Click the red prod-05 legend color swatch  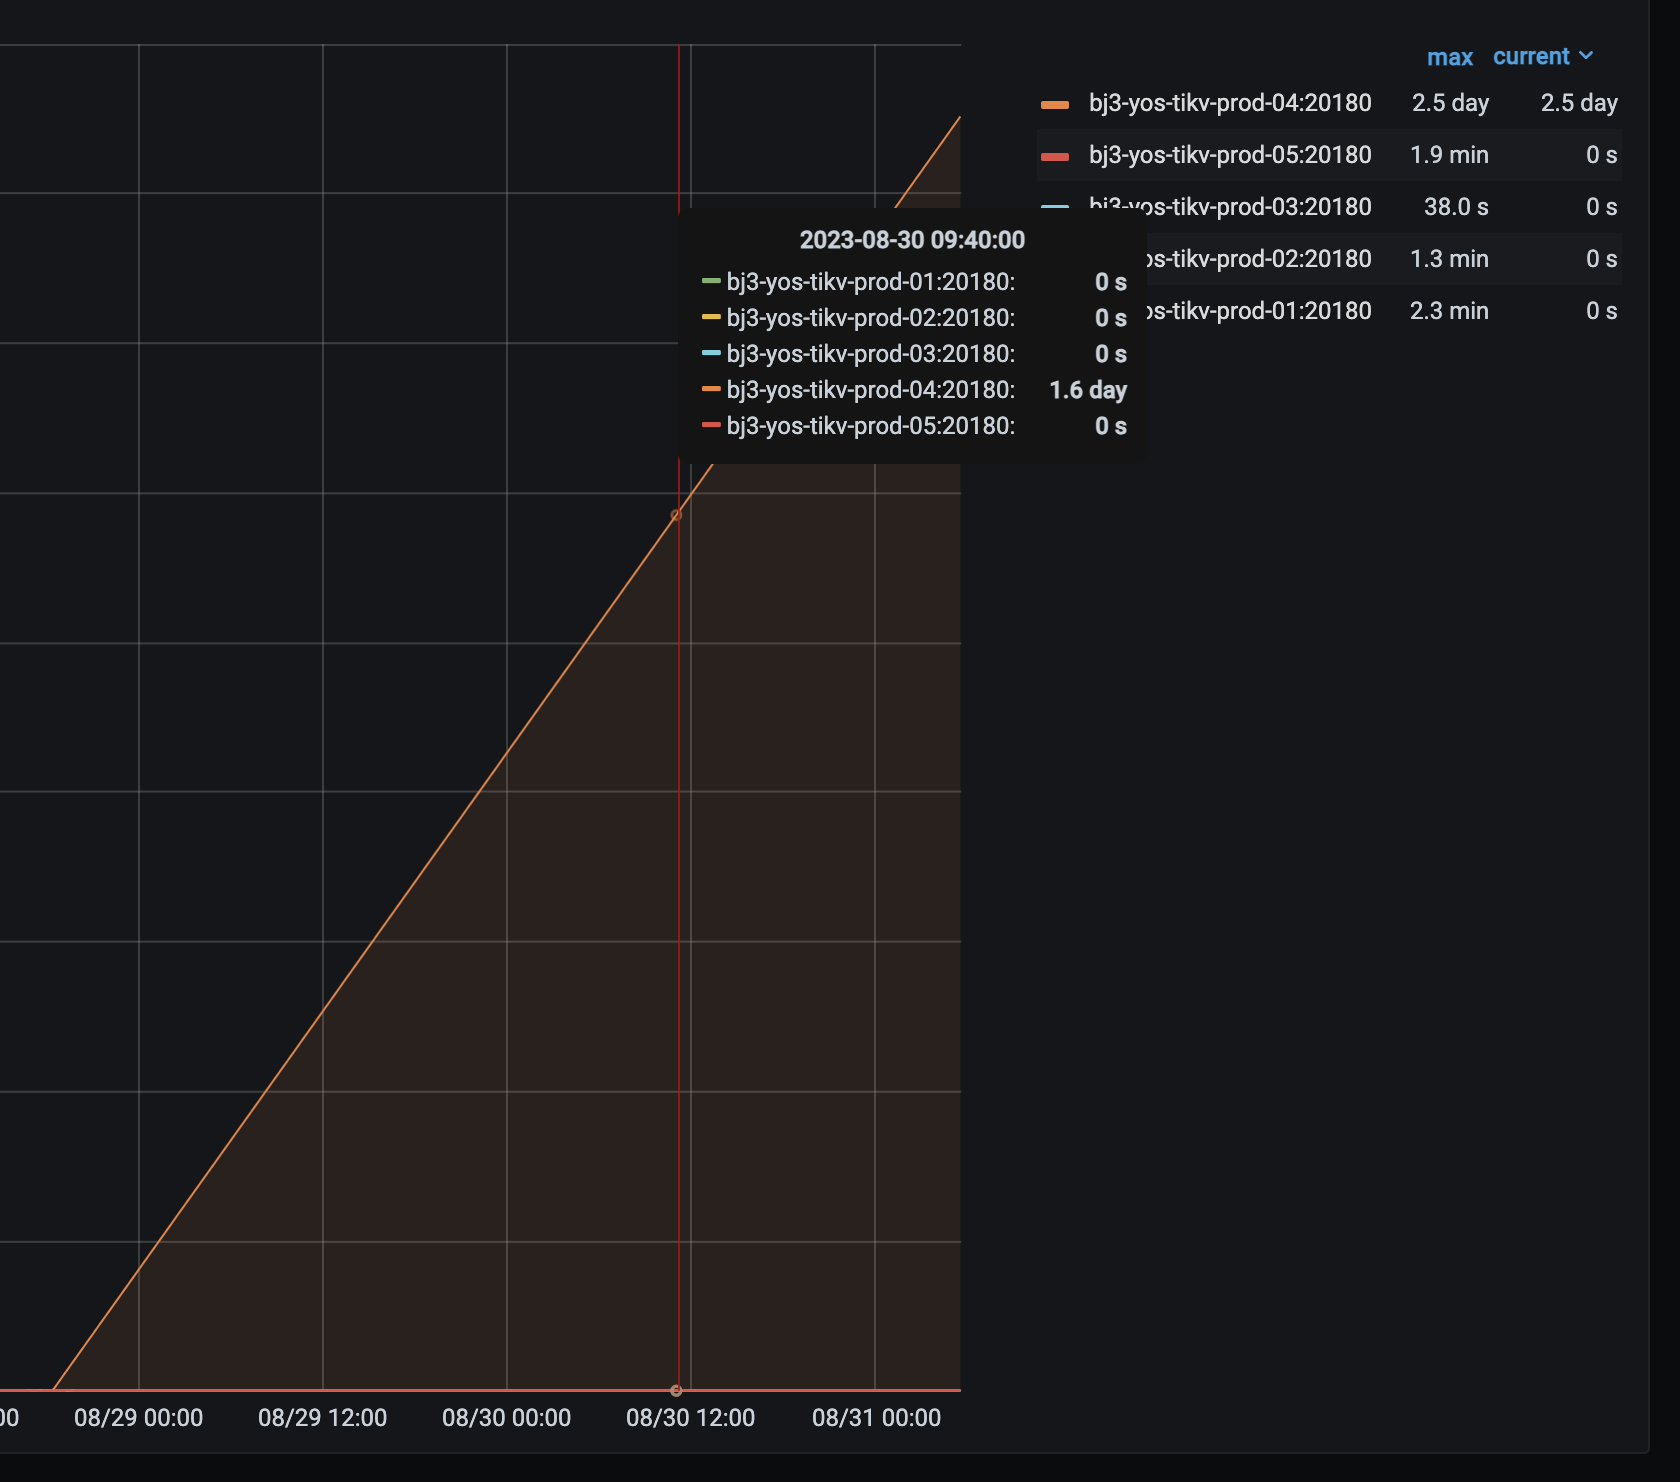1054,156
